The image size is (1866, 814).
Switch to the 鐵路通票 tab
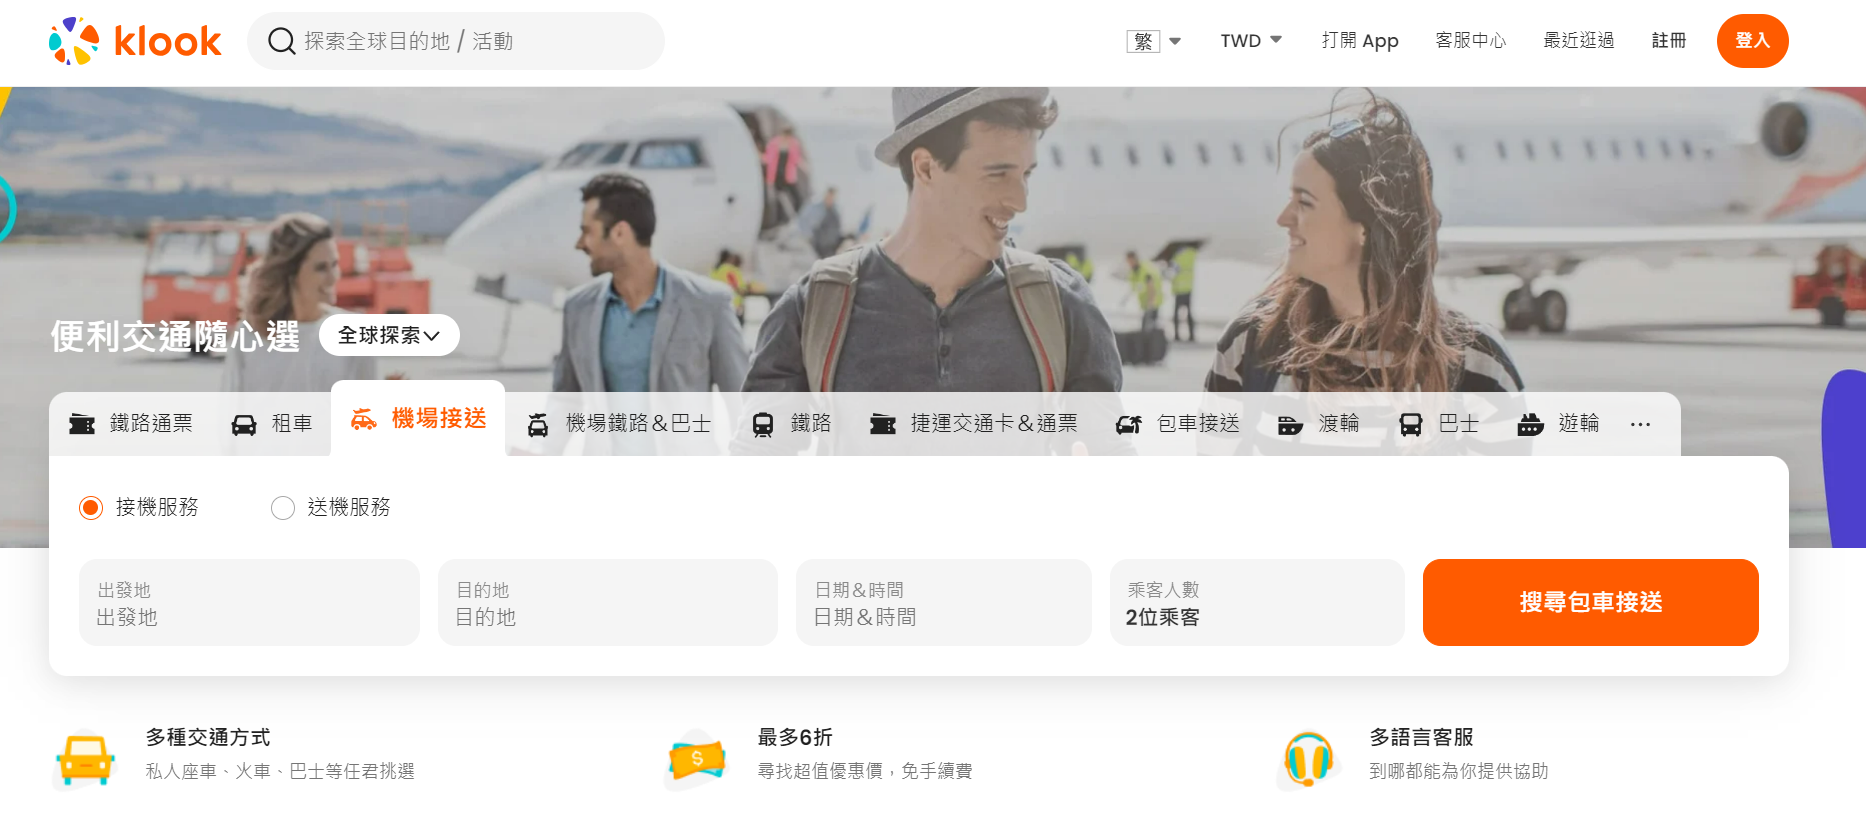(130, 424)
